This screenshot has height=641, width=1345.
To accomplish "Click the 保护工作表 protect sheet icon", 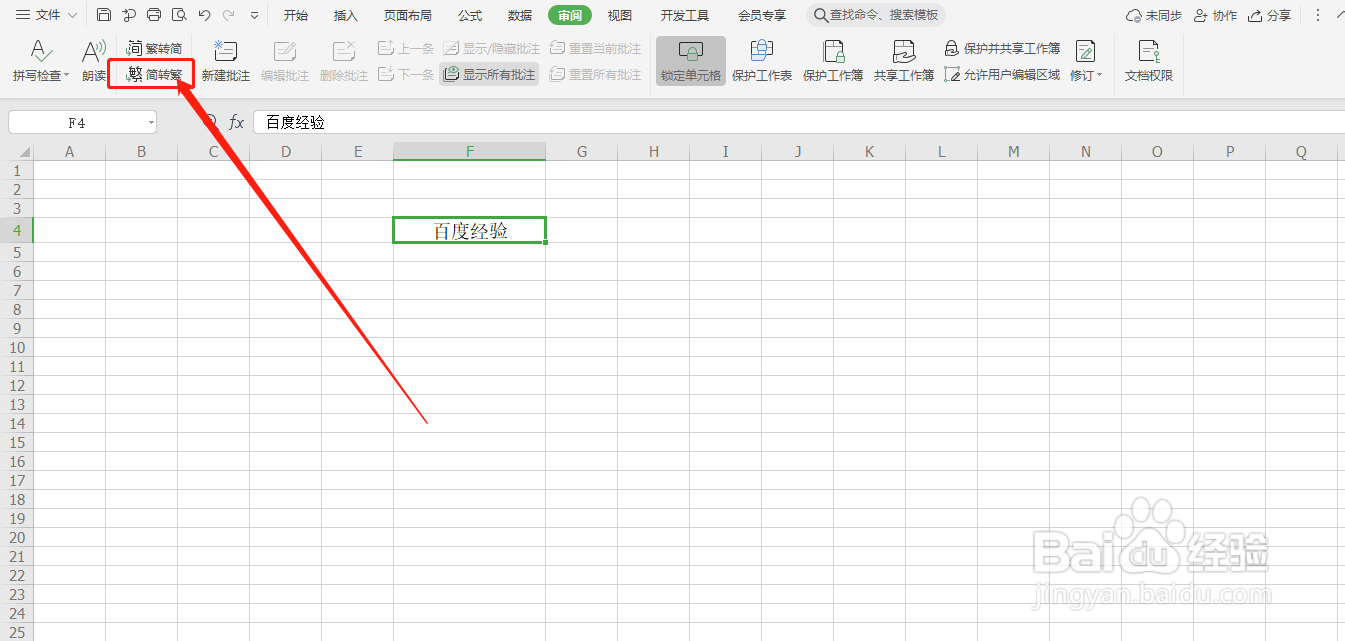I will pos(762,51).
